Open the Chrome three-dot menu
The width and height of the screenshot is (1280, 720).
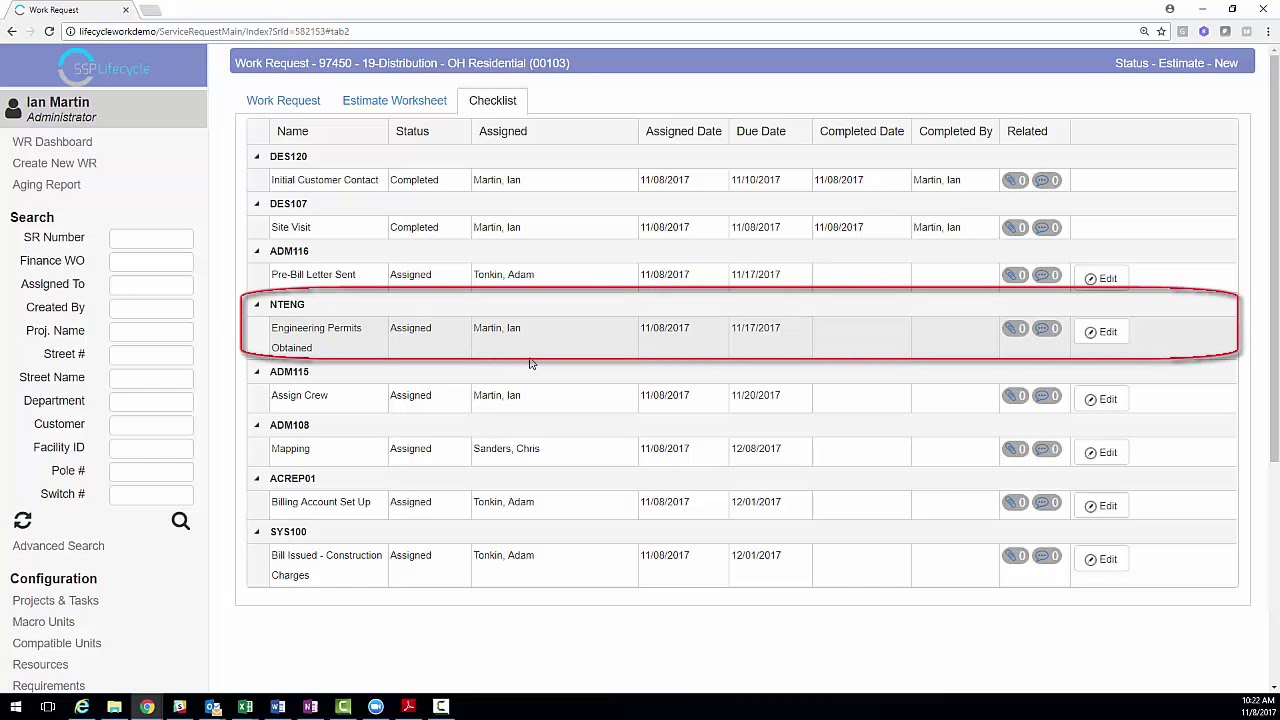(x=1268, y=31)
